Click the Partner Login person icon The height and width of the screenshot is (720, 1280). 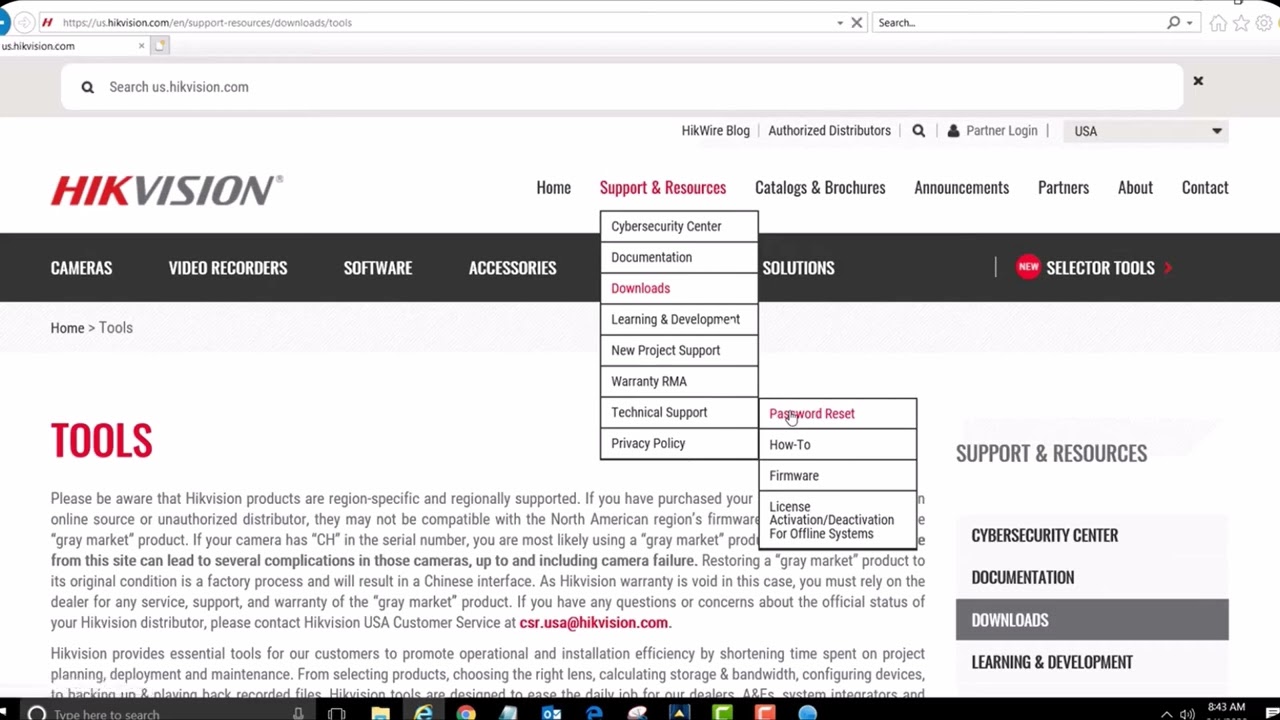tap(953, 131)
